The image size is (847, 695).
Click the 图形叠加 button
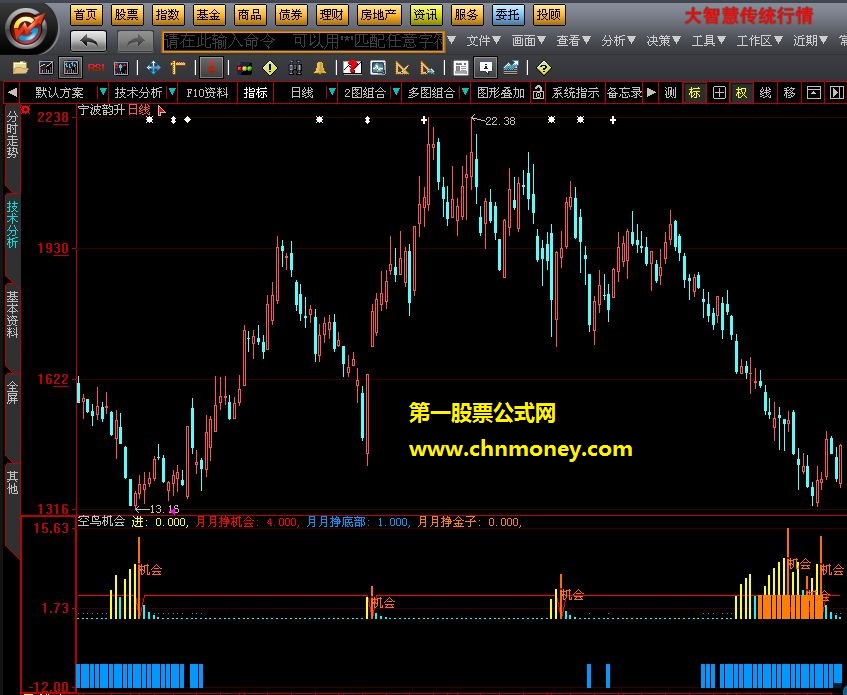501,93
